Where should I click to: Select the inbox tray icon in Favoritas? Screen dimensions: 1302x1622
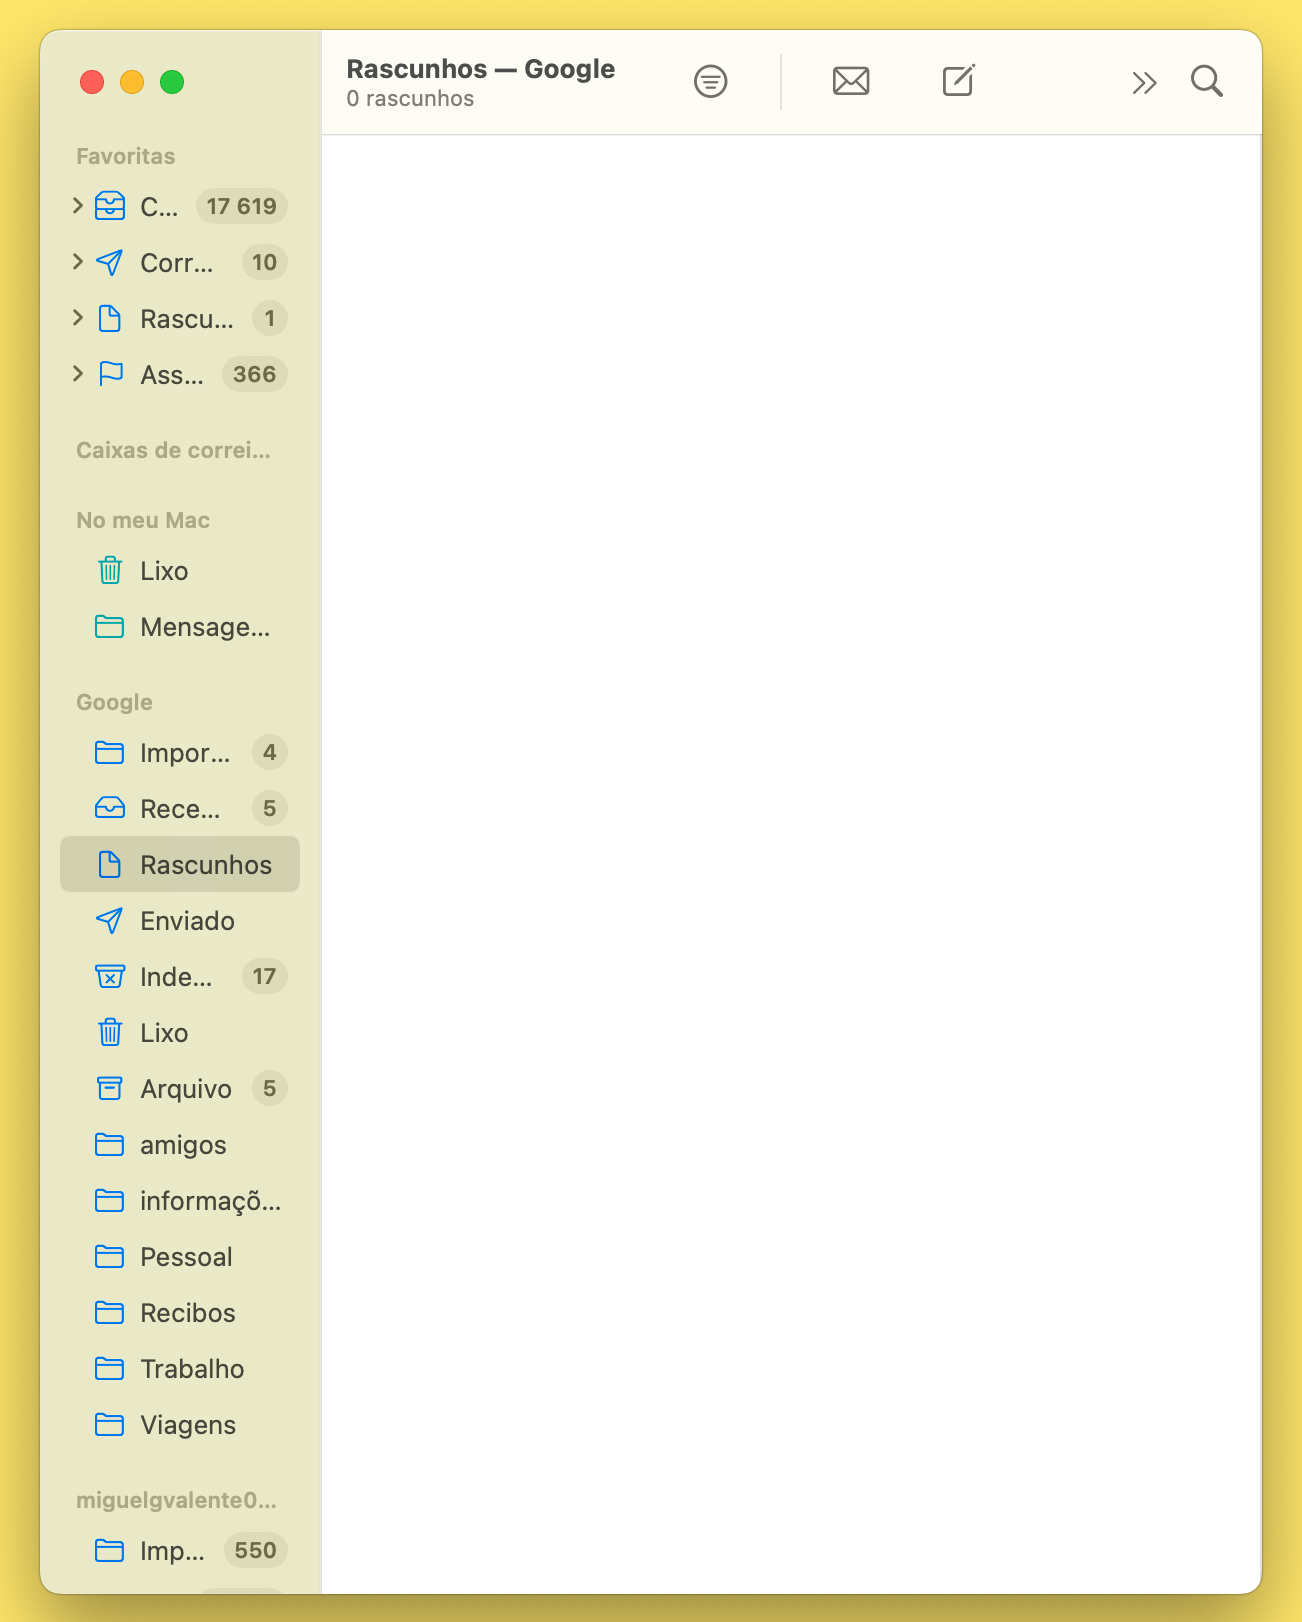(x=110, y=206)
